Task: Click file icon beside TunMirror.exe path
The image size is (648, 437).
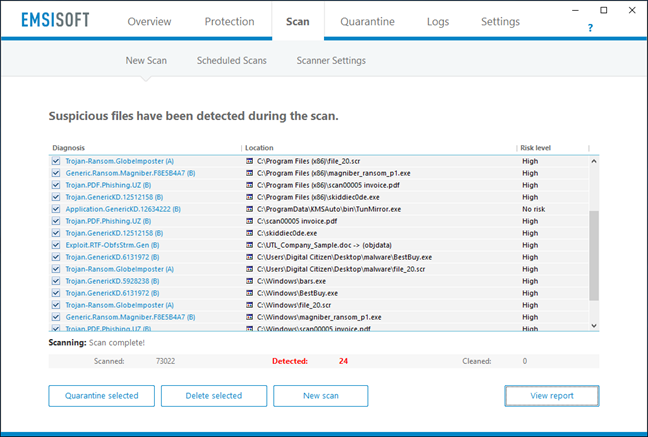Action: click(x=250, y=209)
